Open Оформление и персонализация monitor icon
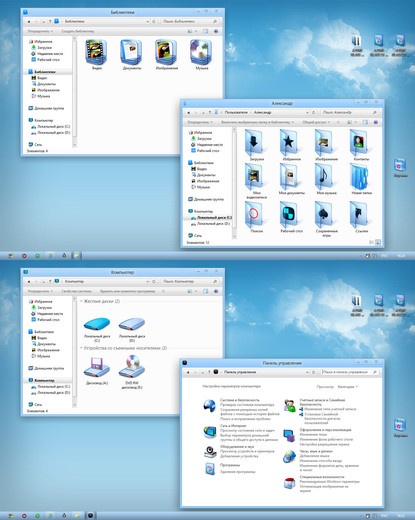 coord(289,436)
